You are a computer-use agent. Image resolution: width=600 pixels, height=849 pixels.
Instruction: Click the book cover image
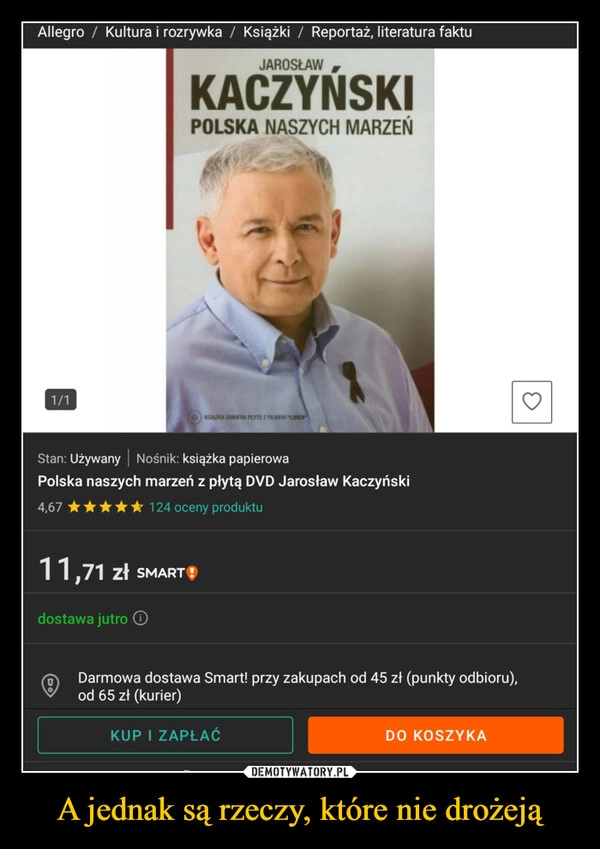(300, 240)
